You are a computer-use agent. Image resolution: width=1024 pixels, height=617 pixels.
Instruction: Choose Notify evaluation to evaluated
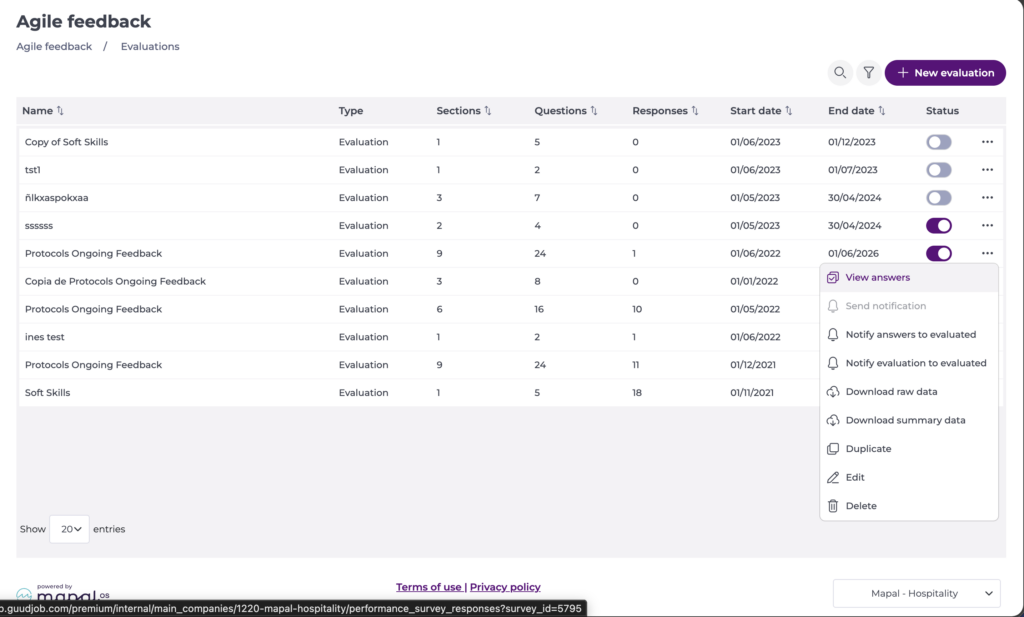(908, 363)
